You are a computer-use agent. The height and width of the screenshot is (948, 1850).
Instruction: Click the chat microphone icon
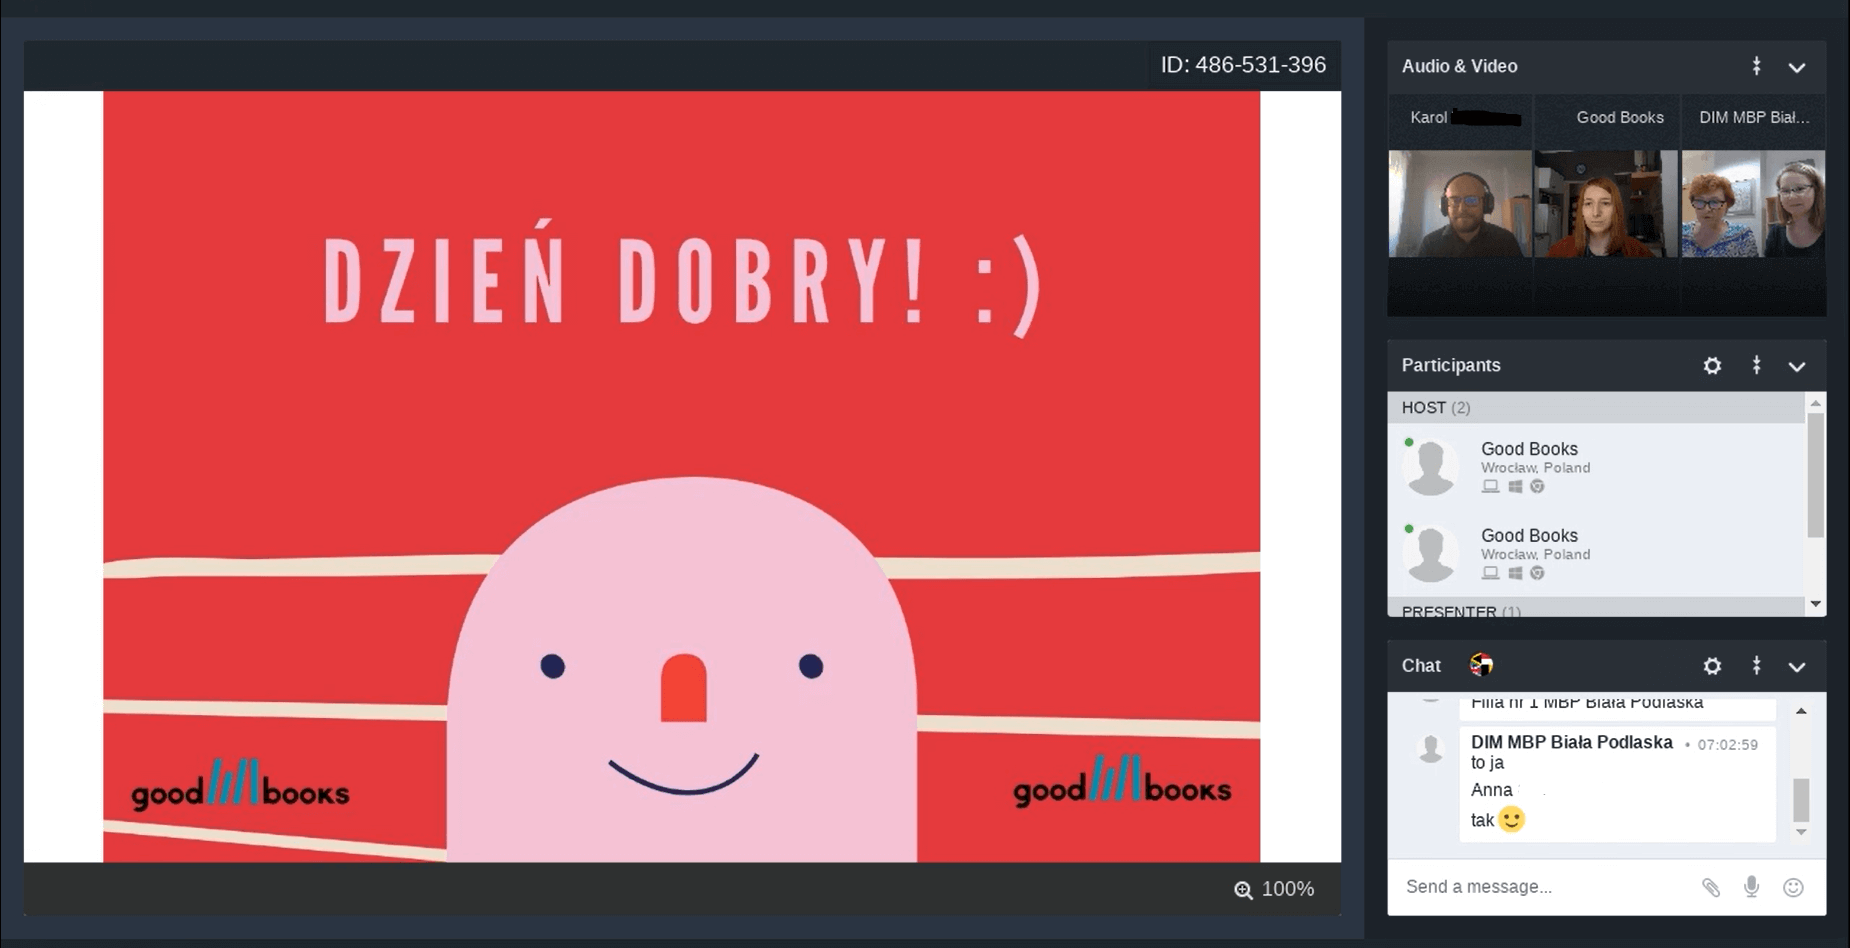pos(1751,887)
